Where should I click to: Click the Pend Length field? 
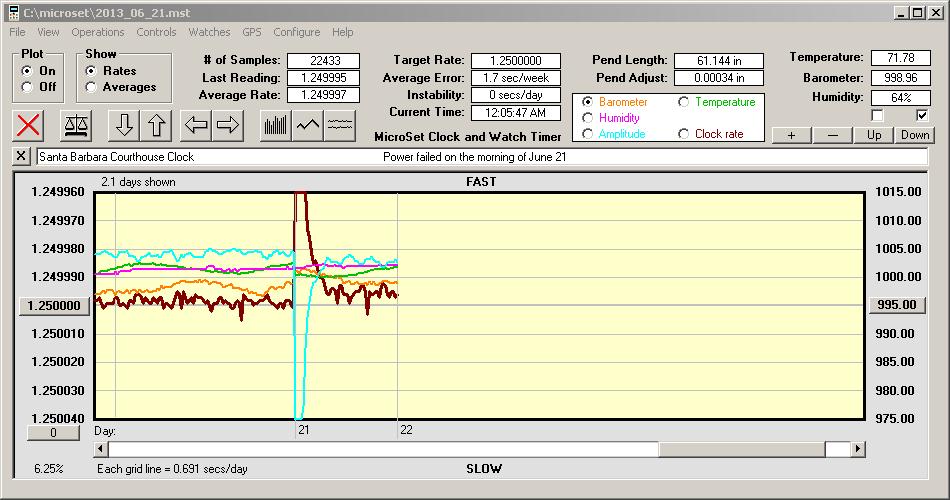(719, 61)
